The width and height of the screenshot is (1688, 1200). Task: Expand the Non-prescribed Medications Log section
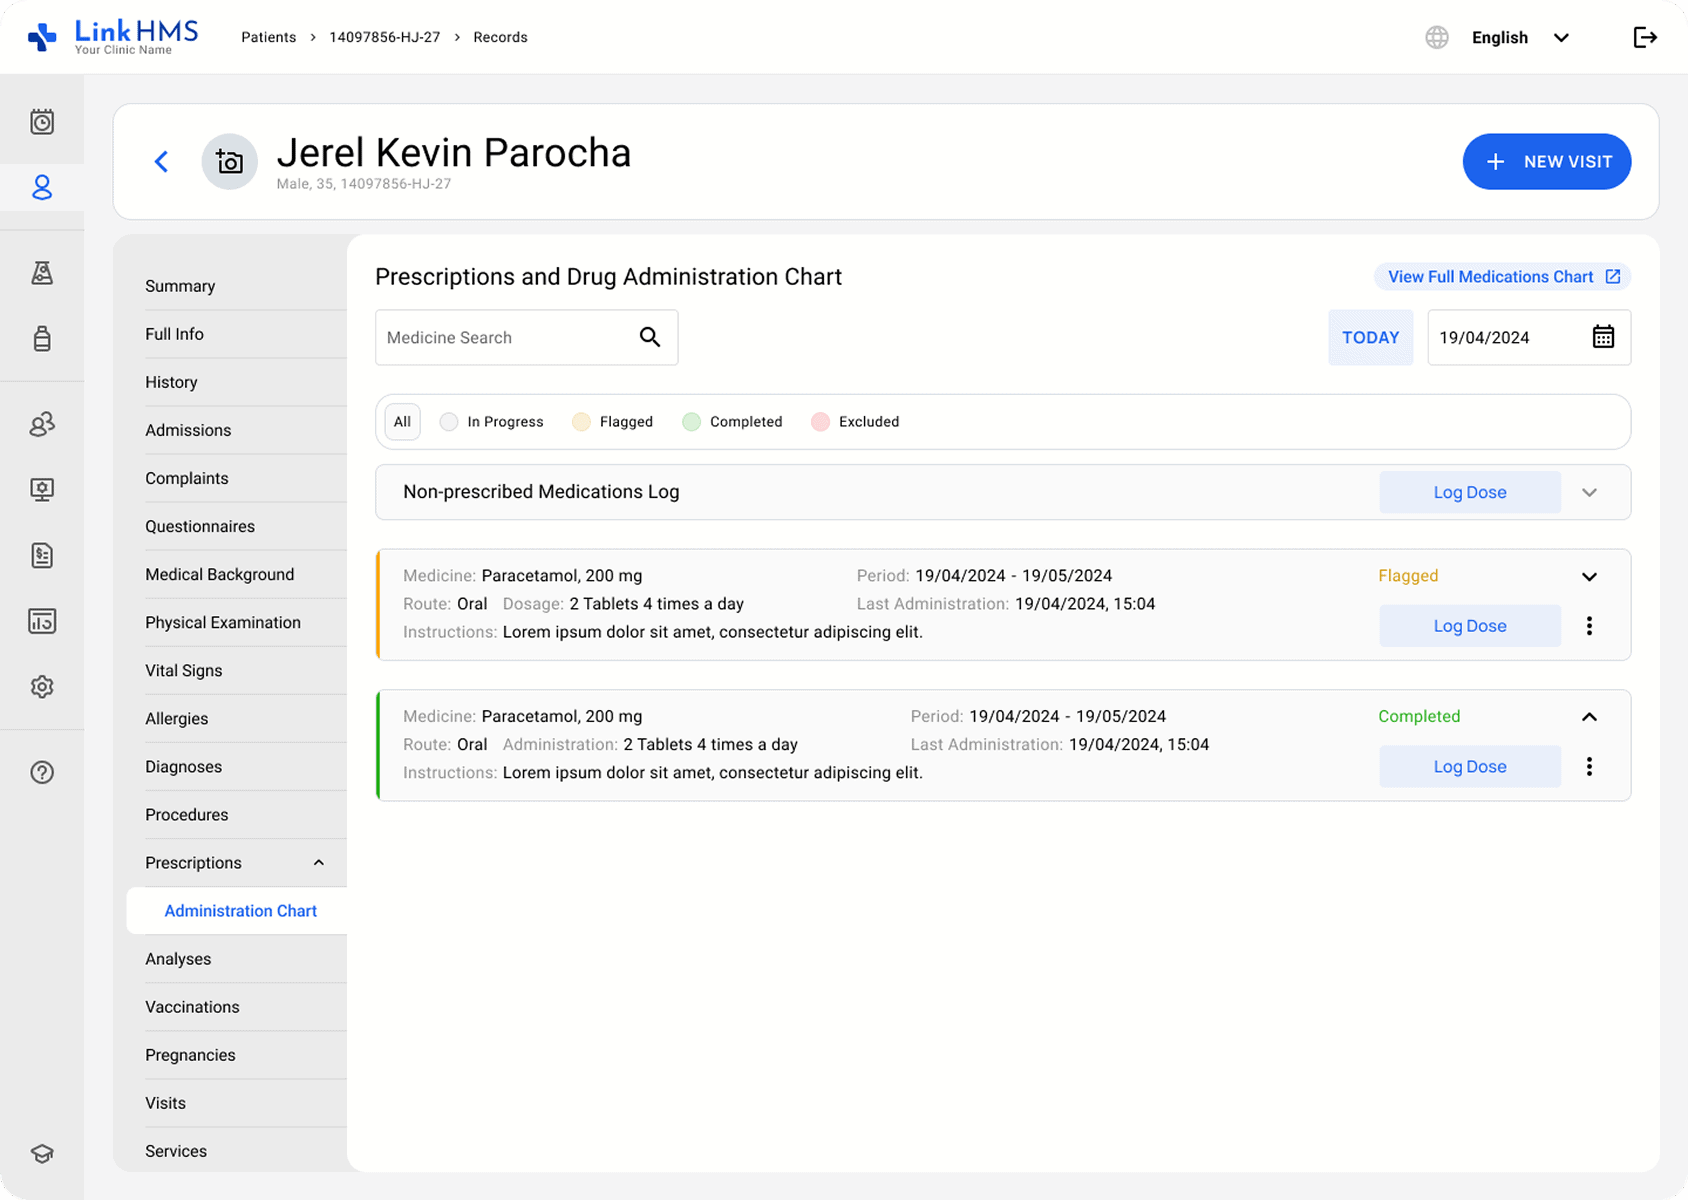pyautogui.click(x=1589, y=492)
